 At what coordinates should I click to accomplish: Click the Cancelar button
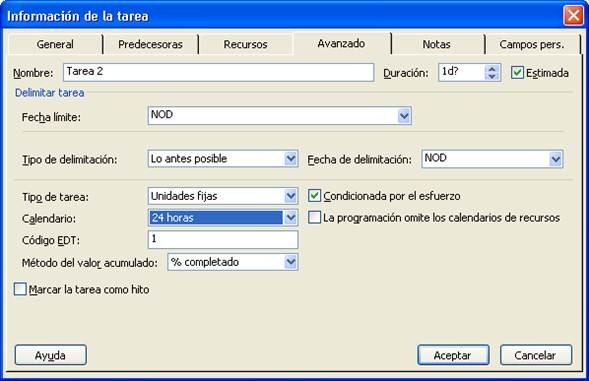(x=536, y=355)
